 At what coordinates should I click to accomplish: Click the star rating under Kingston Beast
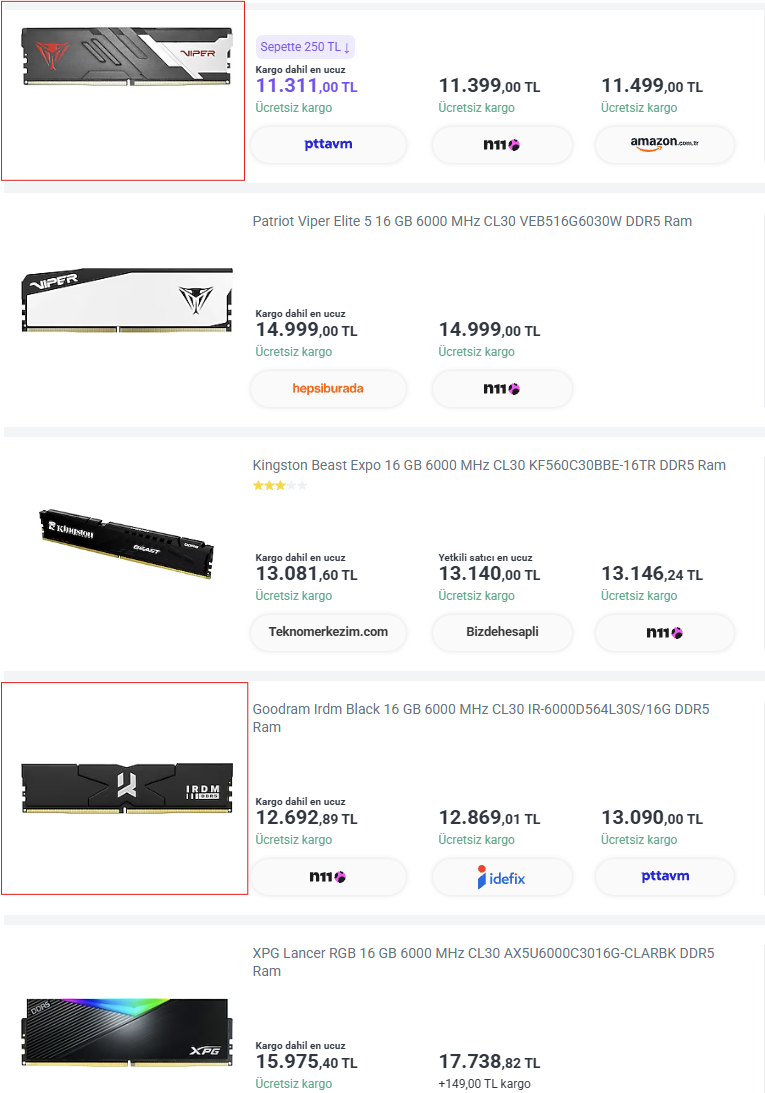tap(280, 485)
